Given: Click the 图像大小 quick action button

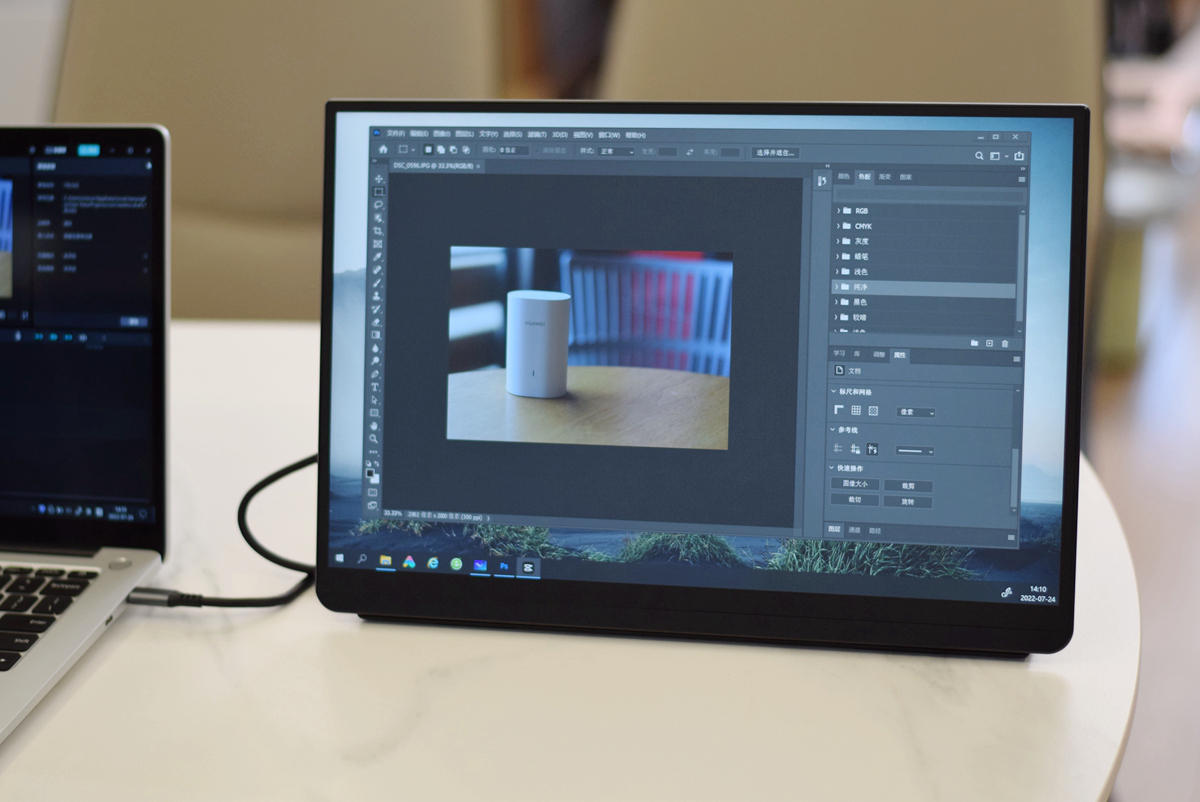Looking at the screenshot, I should click(x=855, y=484).
